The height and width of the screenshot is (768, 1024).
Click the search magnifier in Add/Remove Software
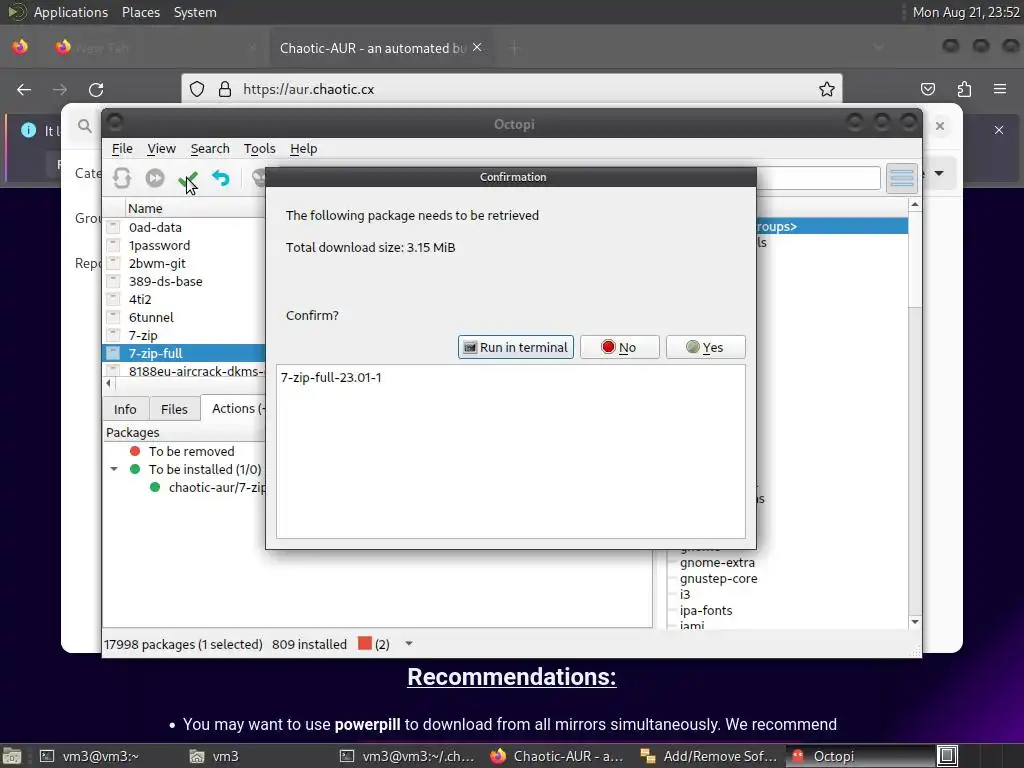pos(85,125)
